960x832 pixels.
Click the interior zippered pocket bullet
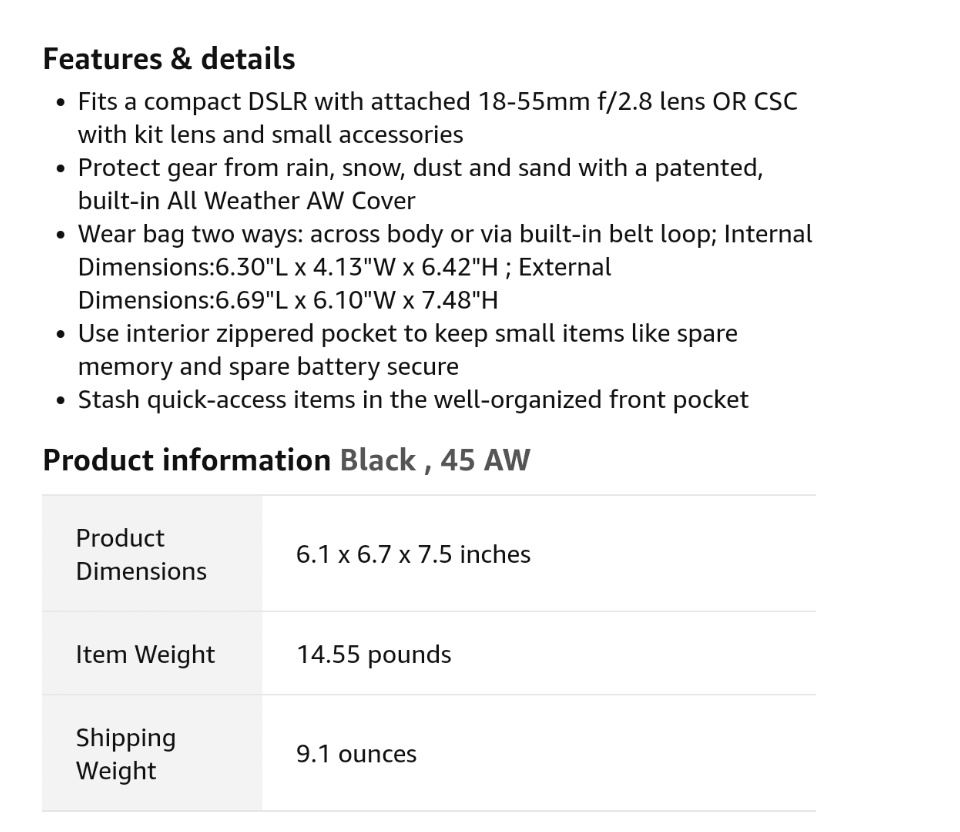pos(407,333)
